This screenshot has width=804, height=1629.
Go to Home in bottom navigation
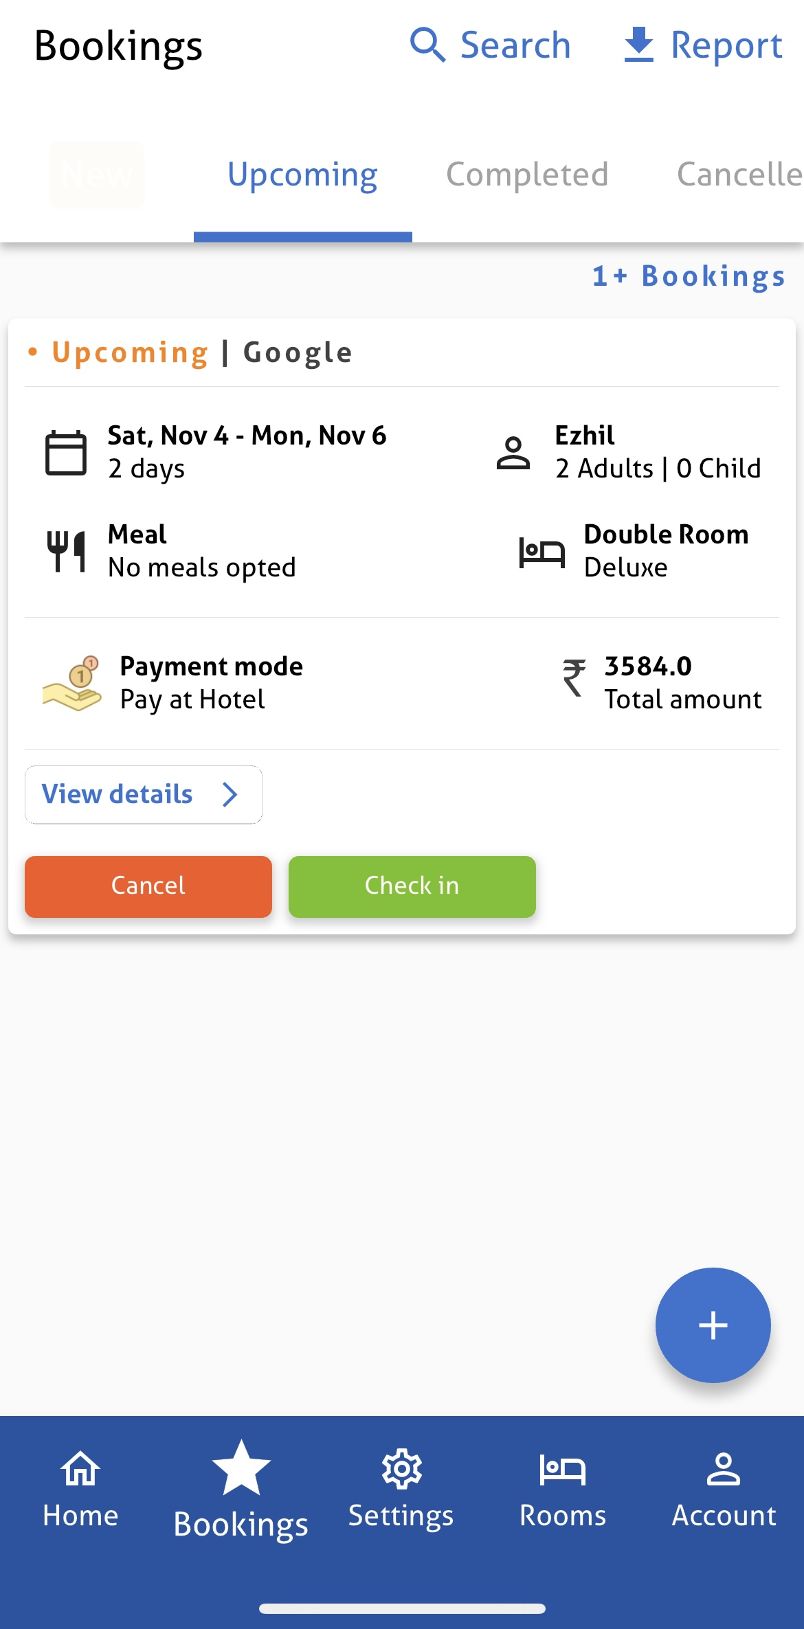coord(80,1490)
